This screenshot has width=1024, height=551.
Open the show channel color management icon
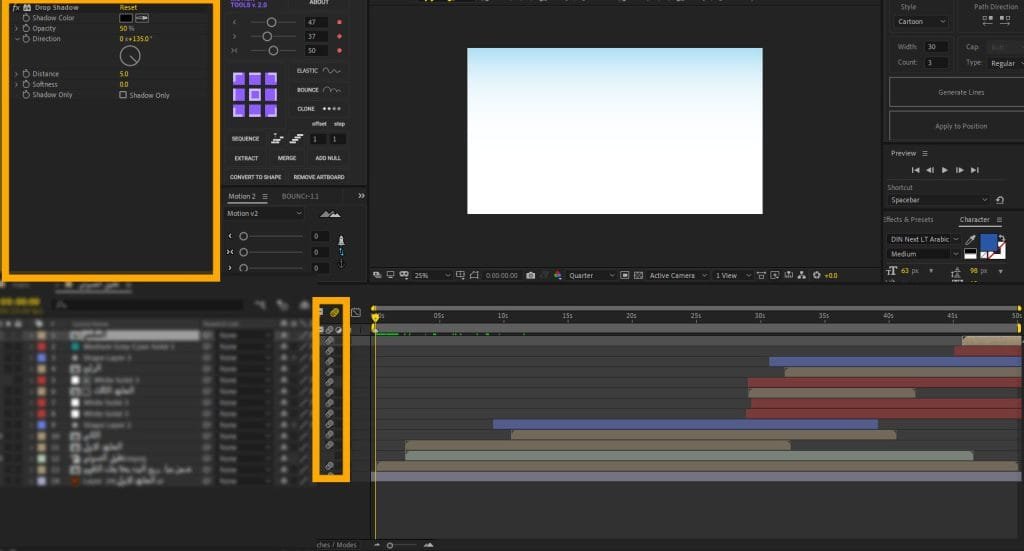click(x=558, y=276)
